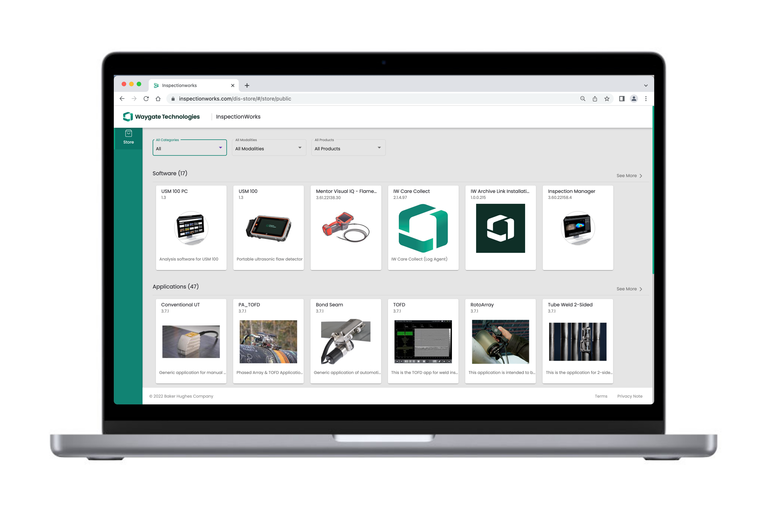768x512 pixels.
Task: Click See More for Software section
Action: (x=629, y=175)
